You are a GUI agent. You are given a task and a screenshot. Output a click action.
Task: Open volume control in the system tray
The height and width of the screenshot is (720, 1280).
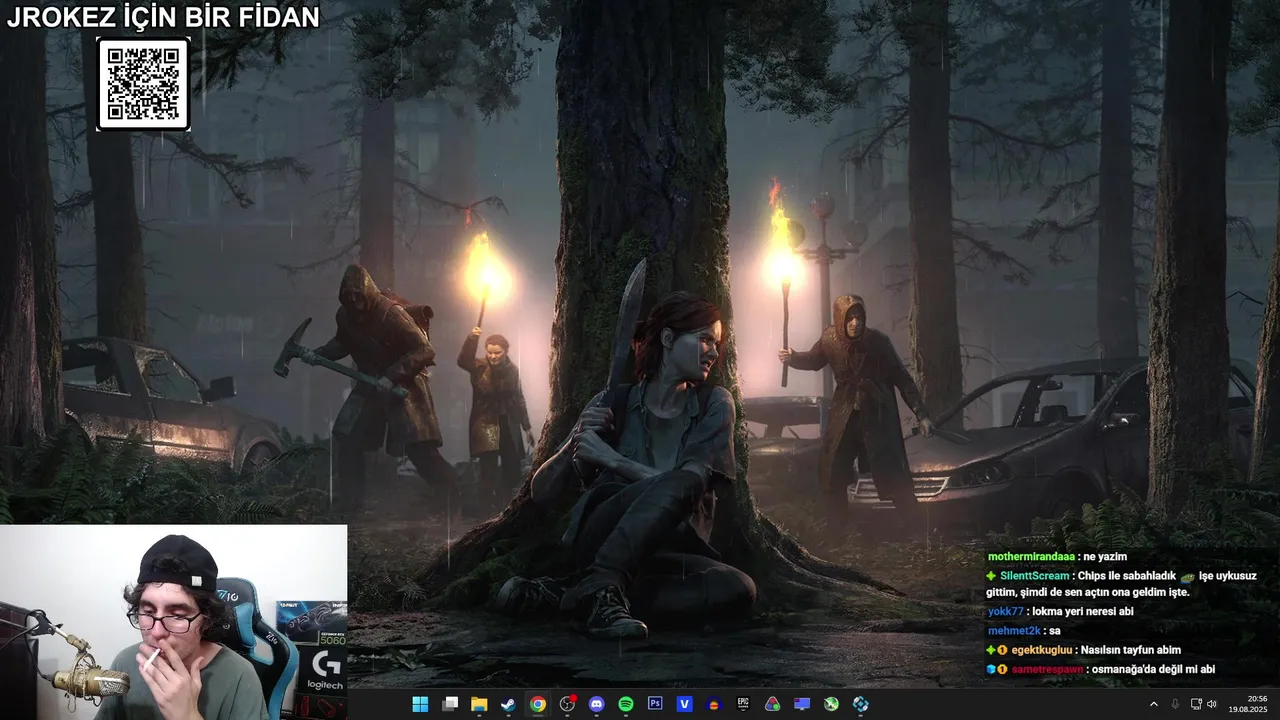[x=1212, y=704]
